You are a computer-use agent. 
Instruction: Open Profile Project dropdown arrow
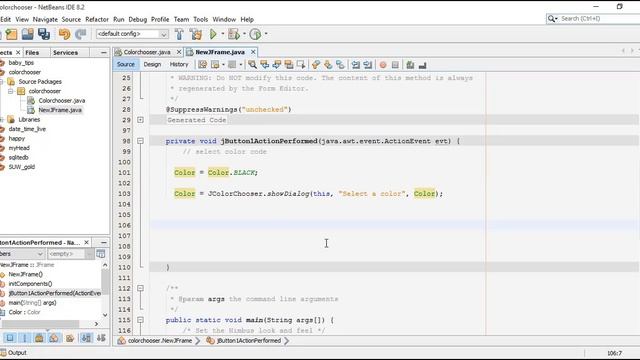(x=266, y=34)
